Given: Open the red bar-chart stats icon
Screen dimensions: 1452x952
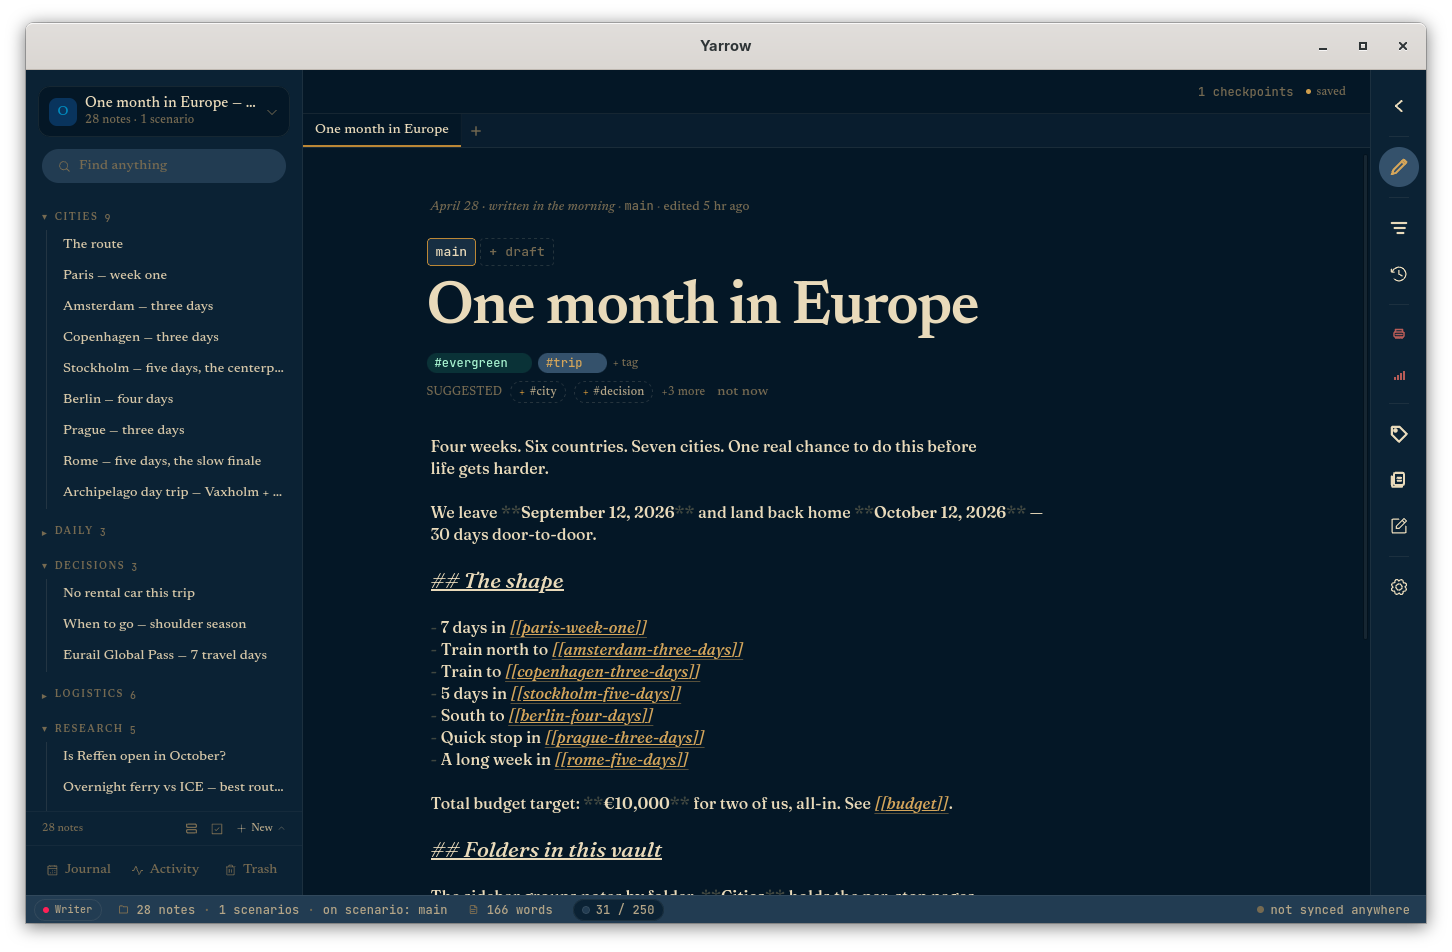Looking at the screenshot, I should [x=1399, y=376].
